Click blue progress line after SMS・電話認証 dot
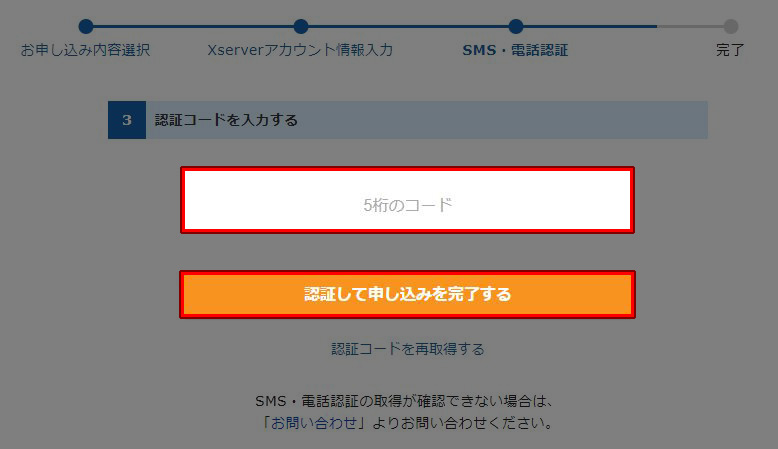Viewport: 778px width, 449px height. [x=590, y=26]
